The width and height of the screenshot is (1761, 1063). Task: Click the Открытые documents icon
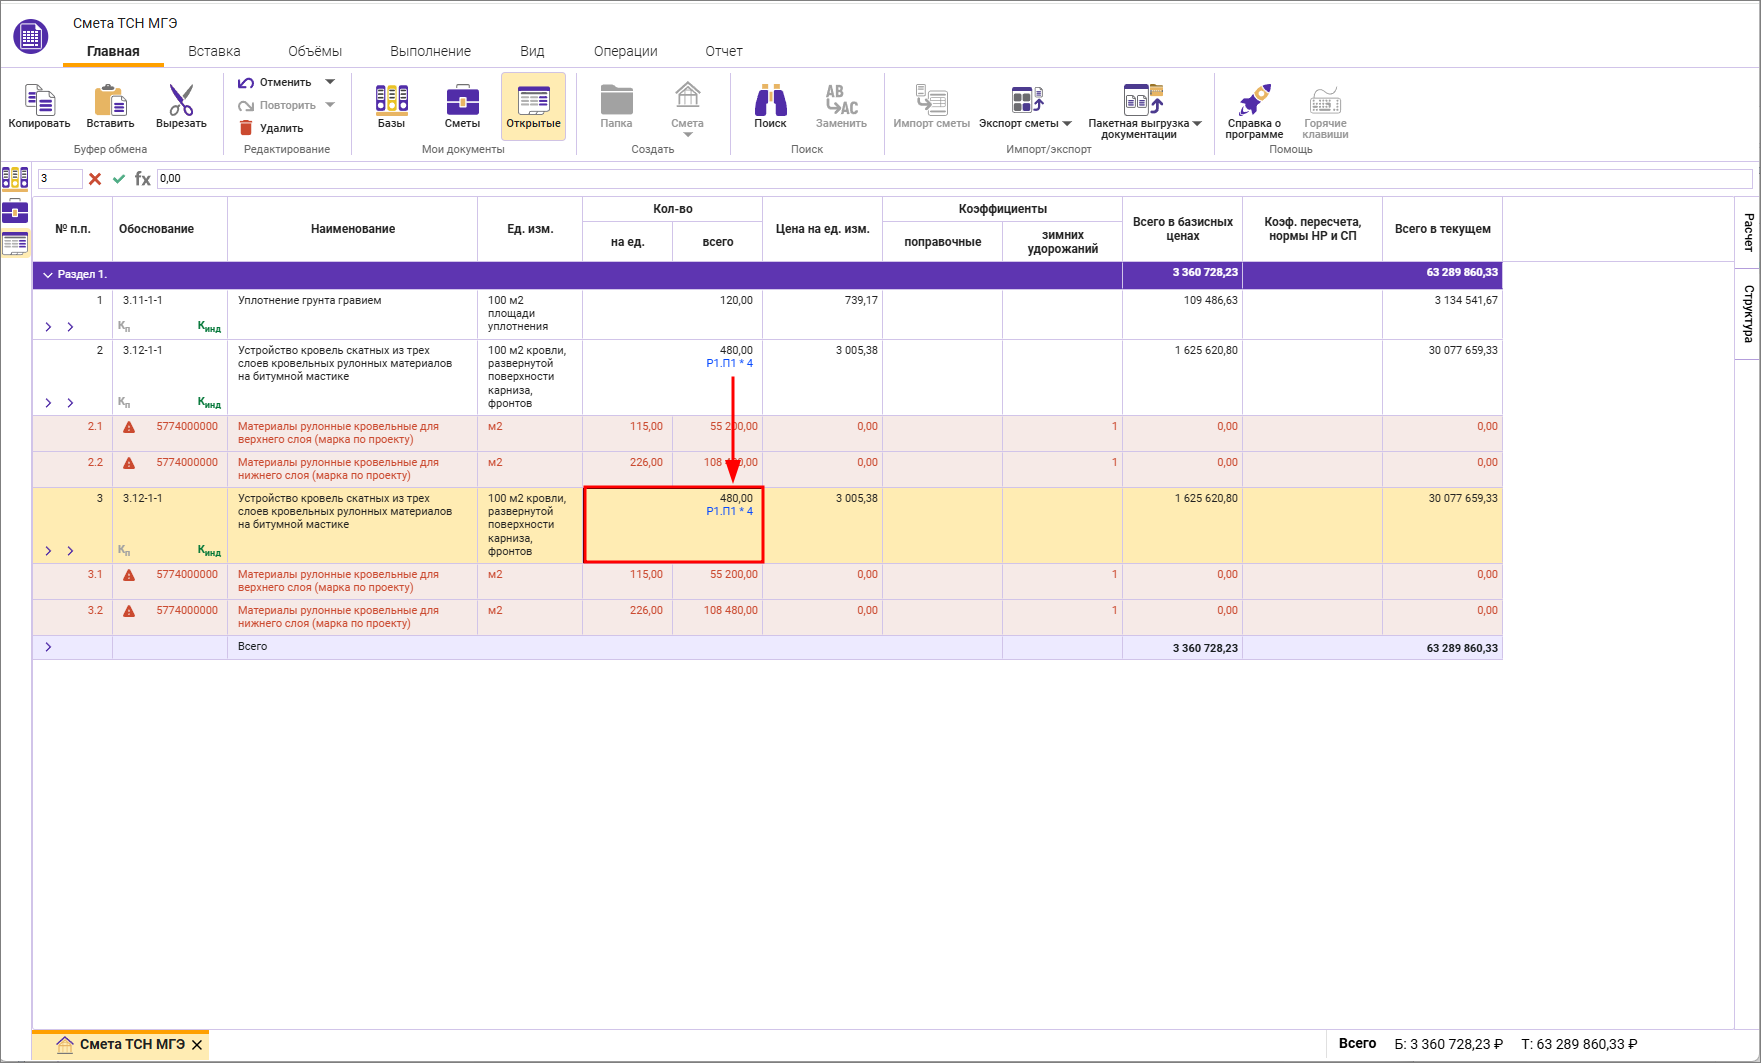tap(533, 101)
